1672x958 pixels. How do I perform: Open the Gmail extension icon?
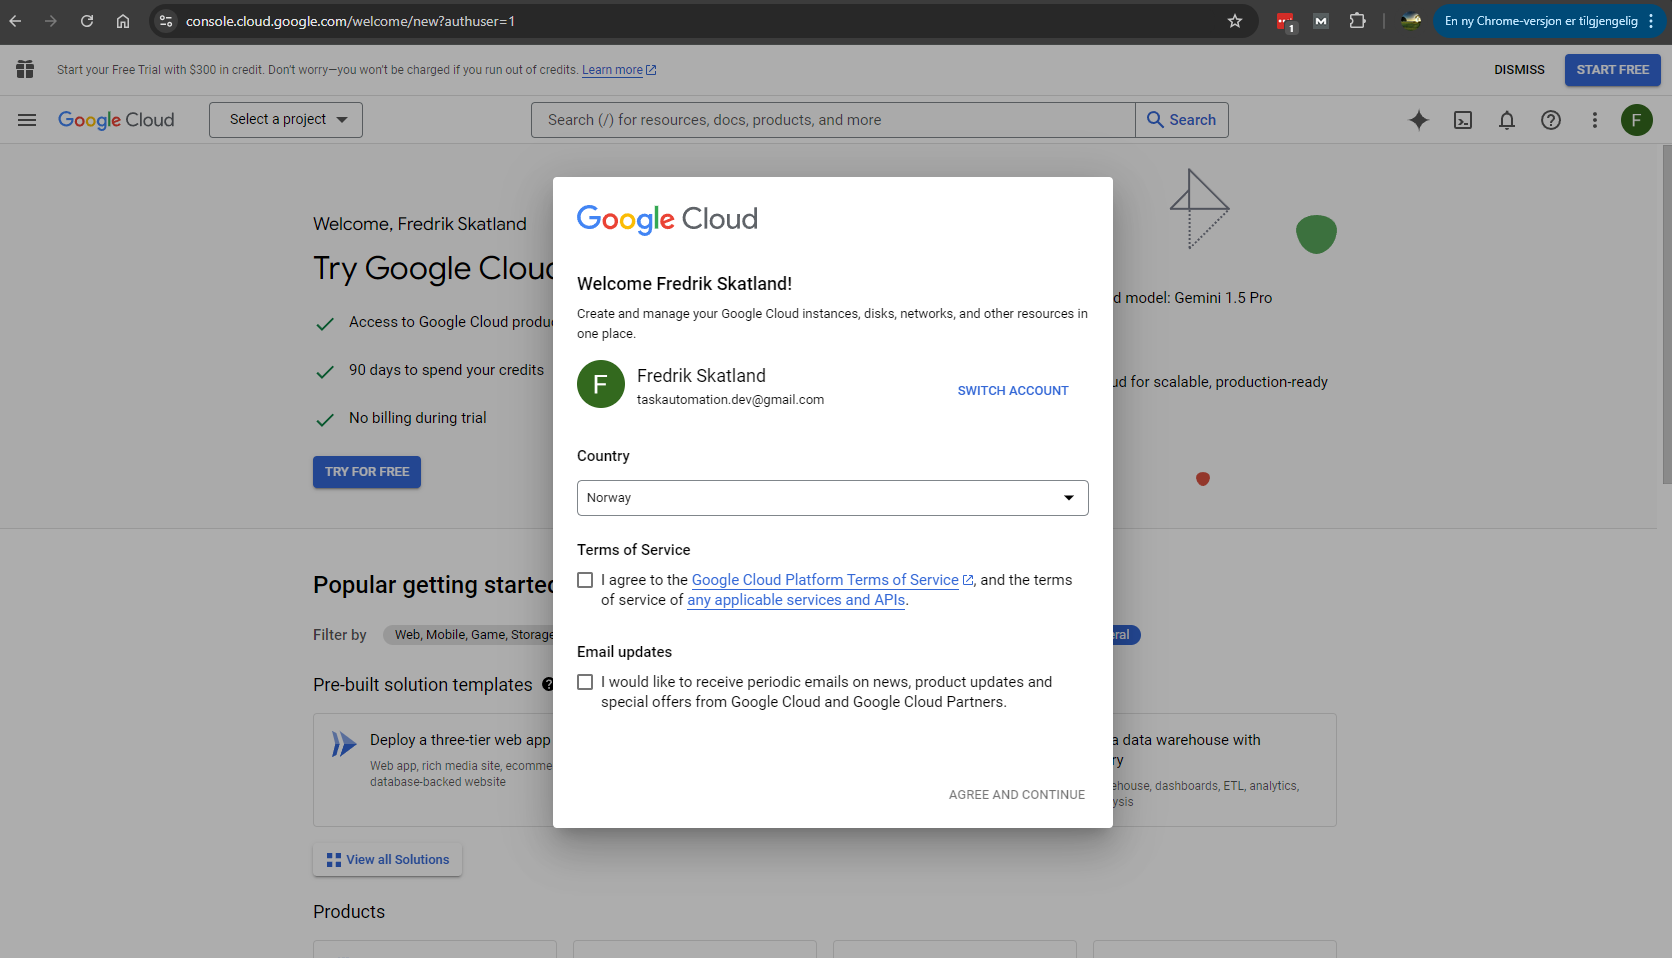(1321, 21)
